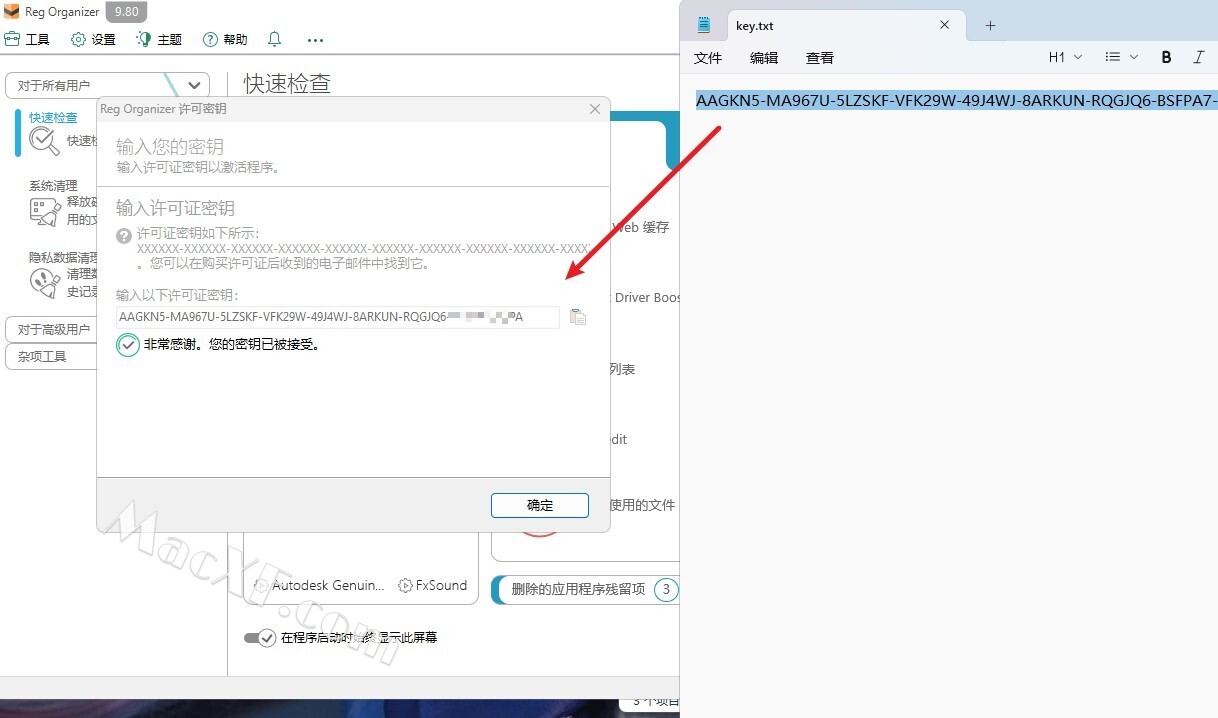Expand the 对于高级用户 section
This screenshot has height=718, width=1218.
point(52,329)
